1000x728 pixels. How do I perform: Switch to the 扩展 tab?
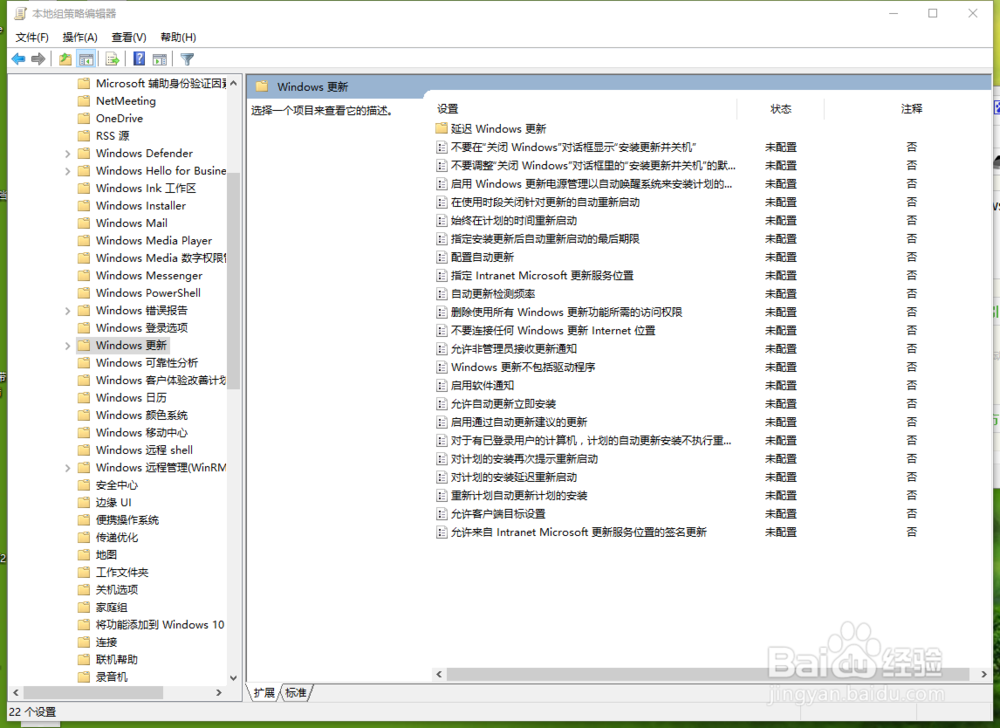pos(264,693)
